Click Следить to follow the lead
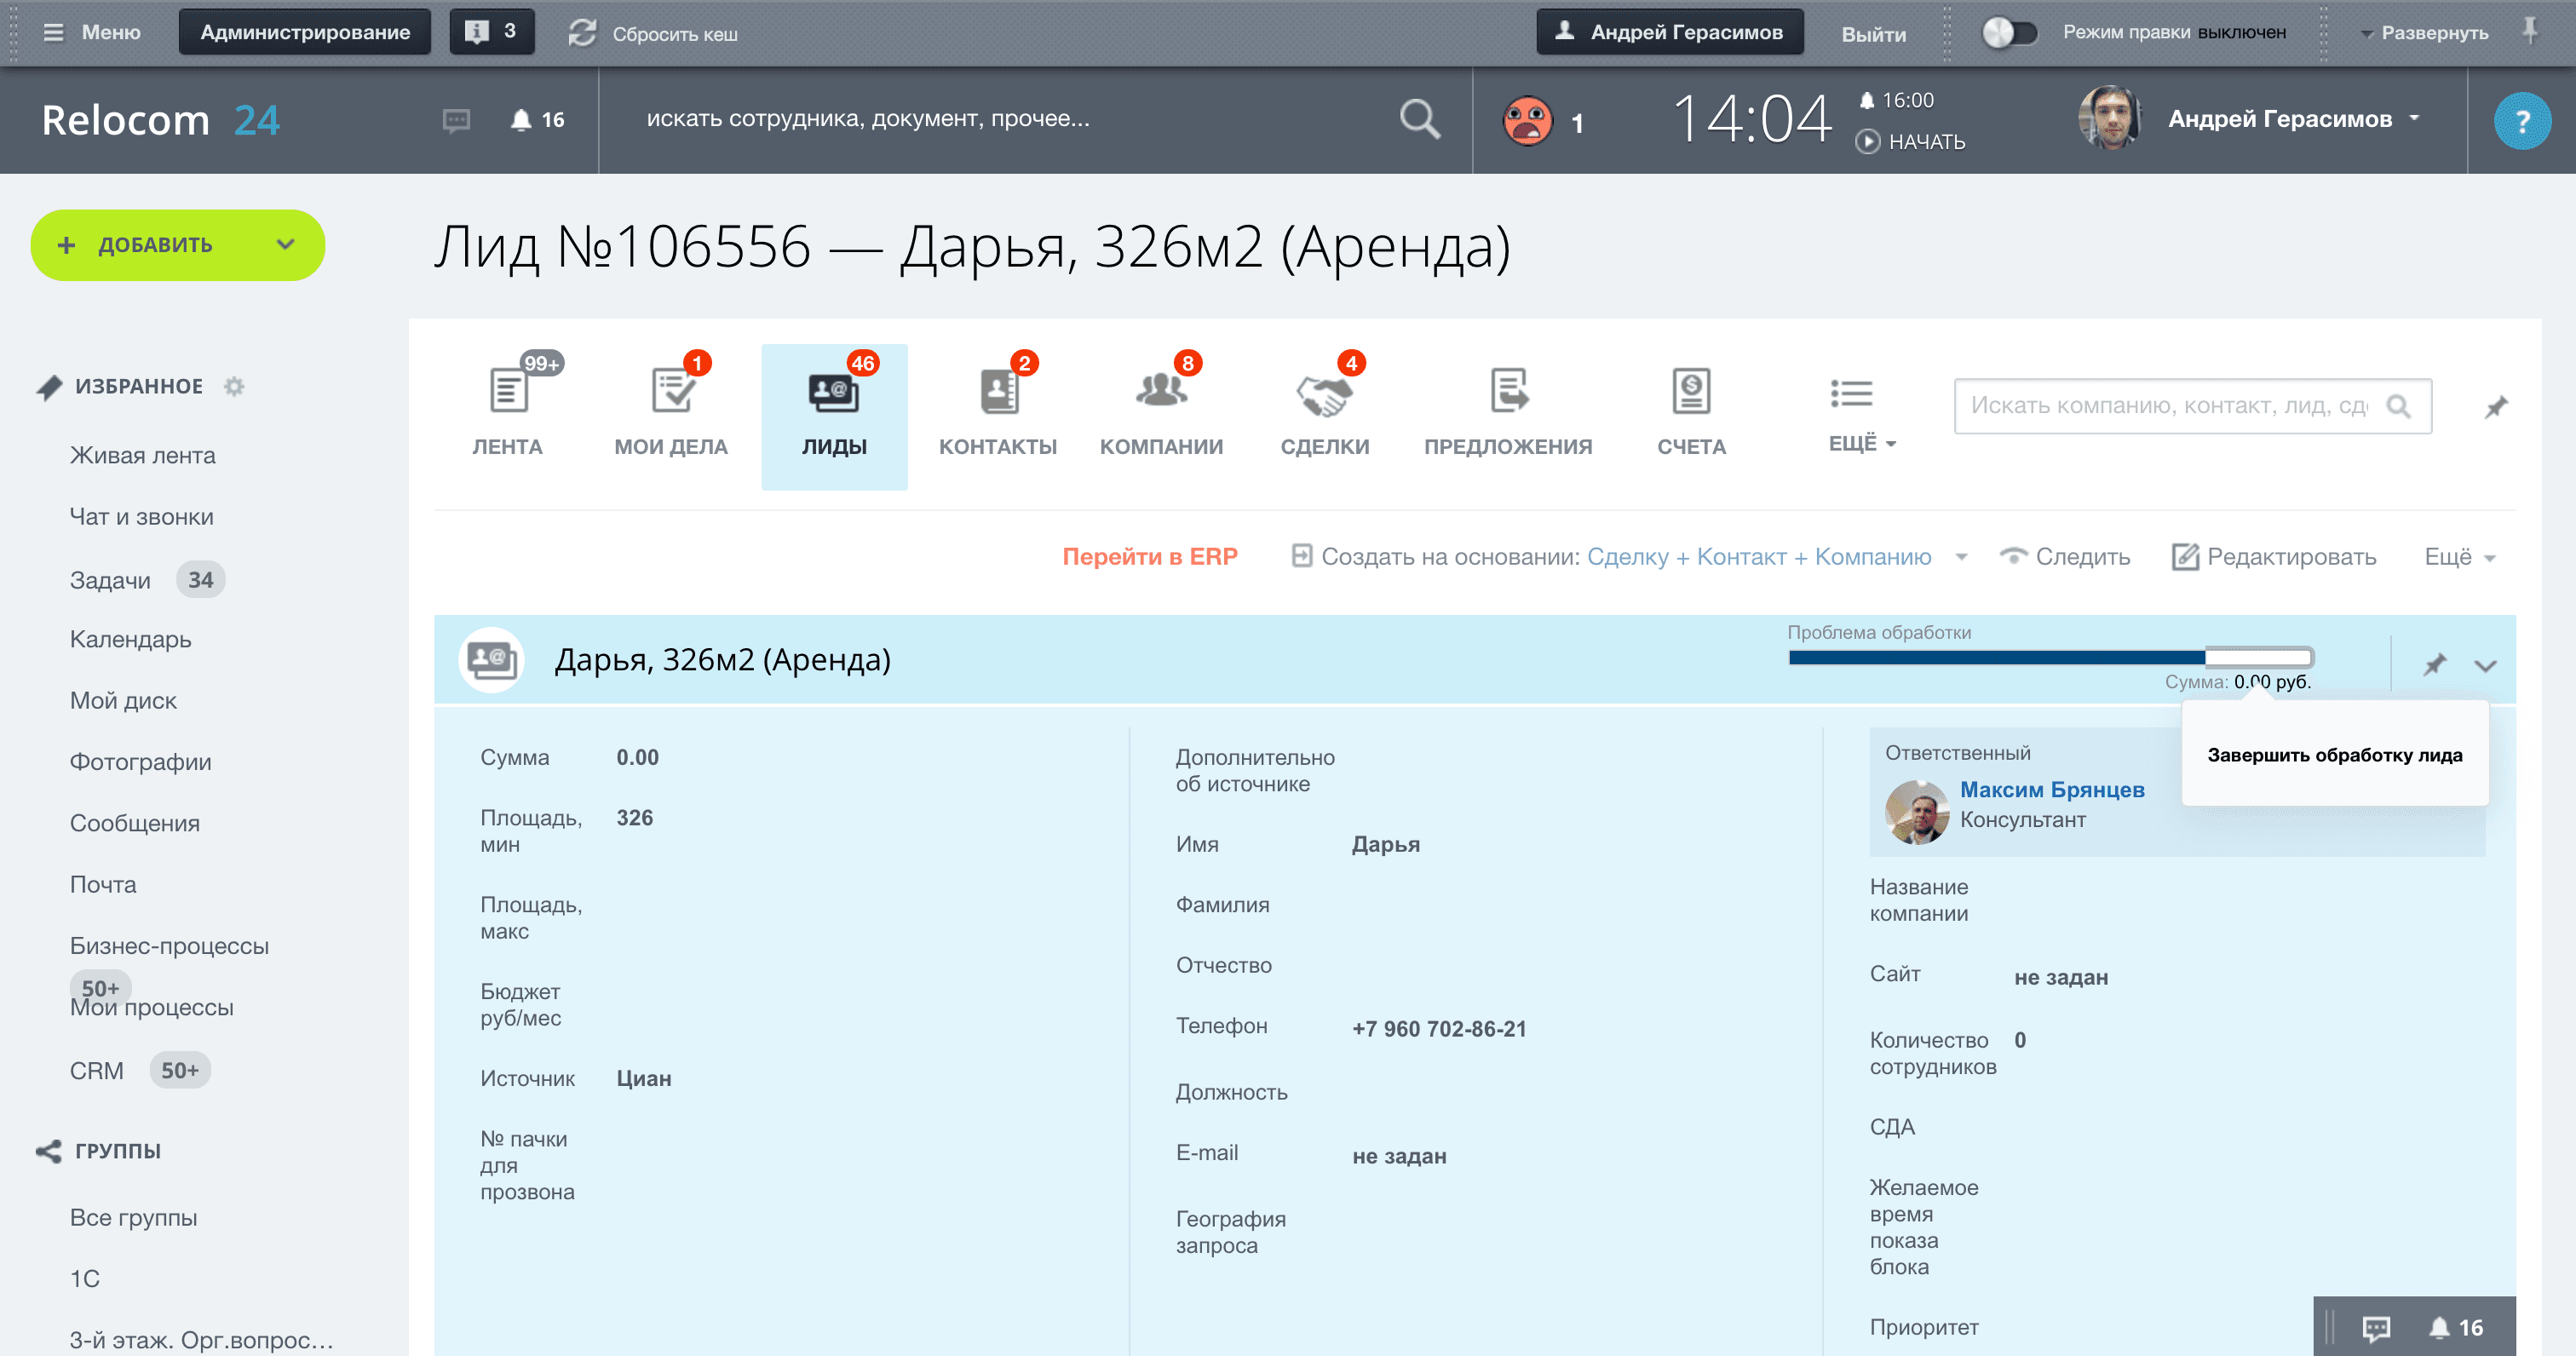The image size is (2576, 1356). pyautogui.click(x=2065, y=556)
